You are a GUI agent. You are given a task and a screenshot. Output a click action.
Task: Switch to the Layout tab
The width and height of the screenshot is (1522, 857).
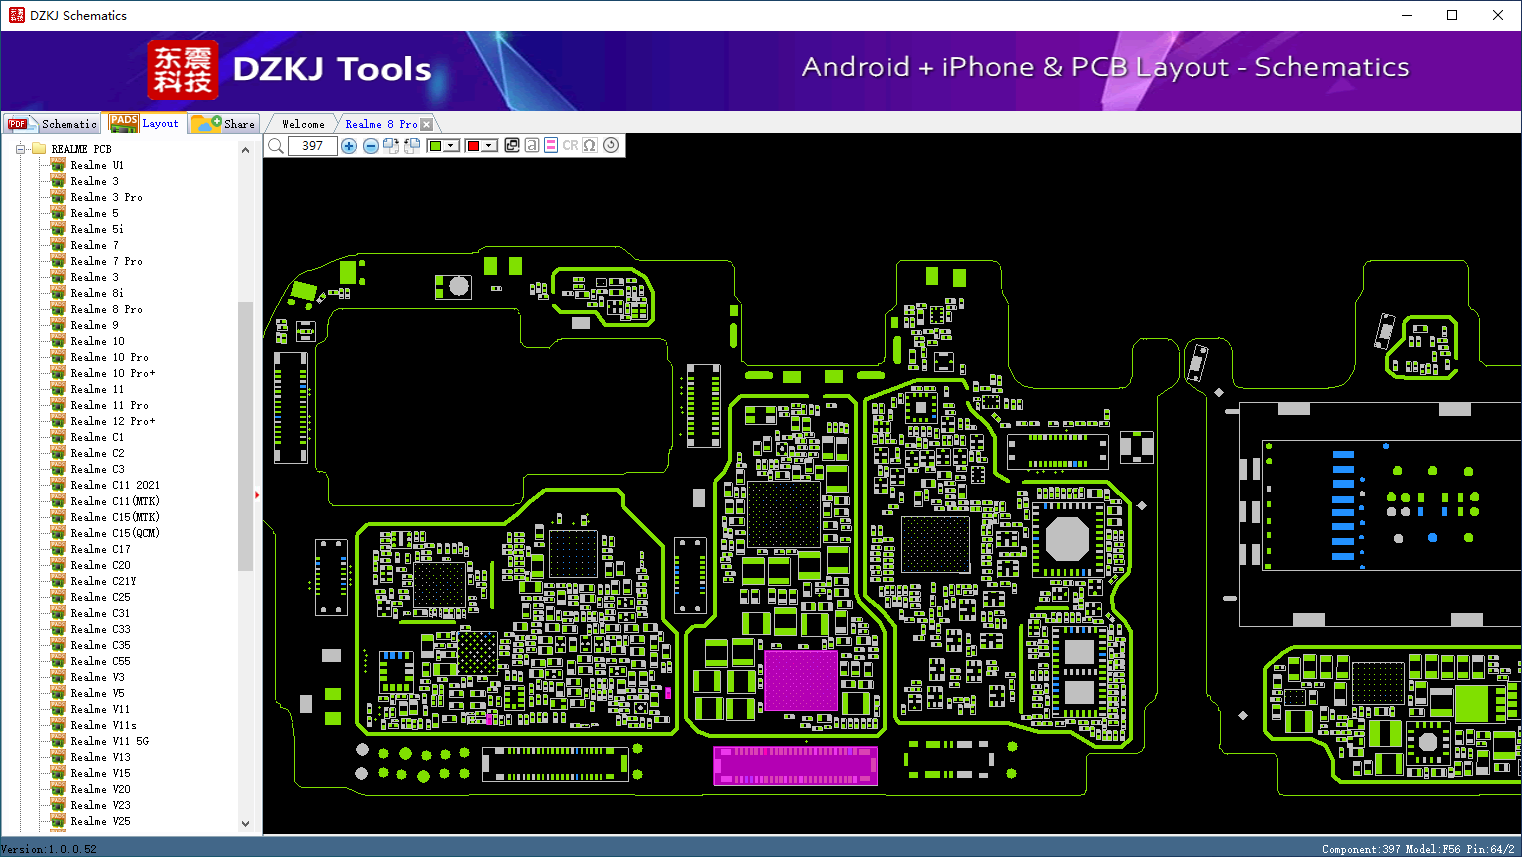[x=145, y=123]
